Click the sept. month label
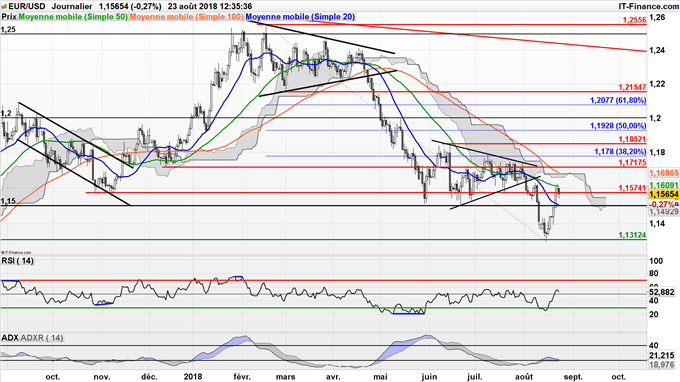This screenshot has width=680, height=382. [573, 377]
